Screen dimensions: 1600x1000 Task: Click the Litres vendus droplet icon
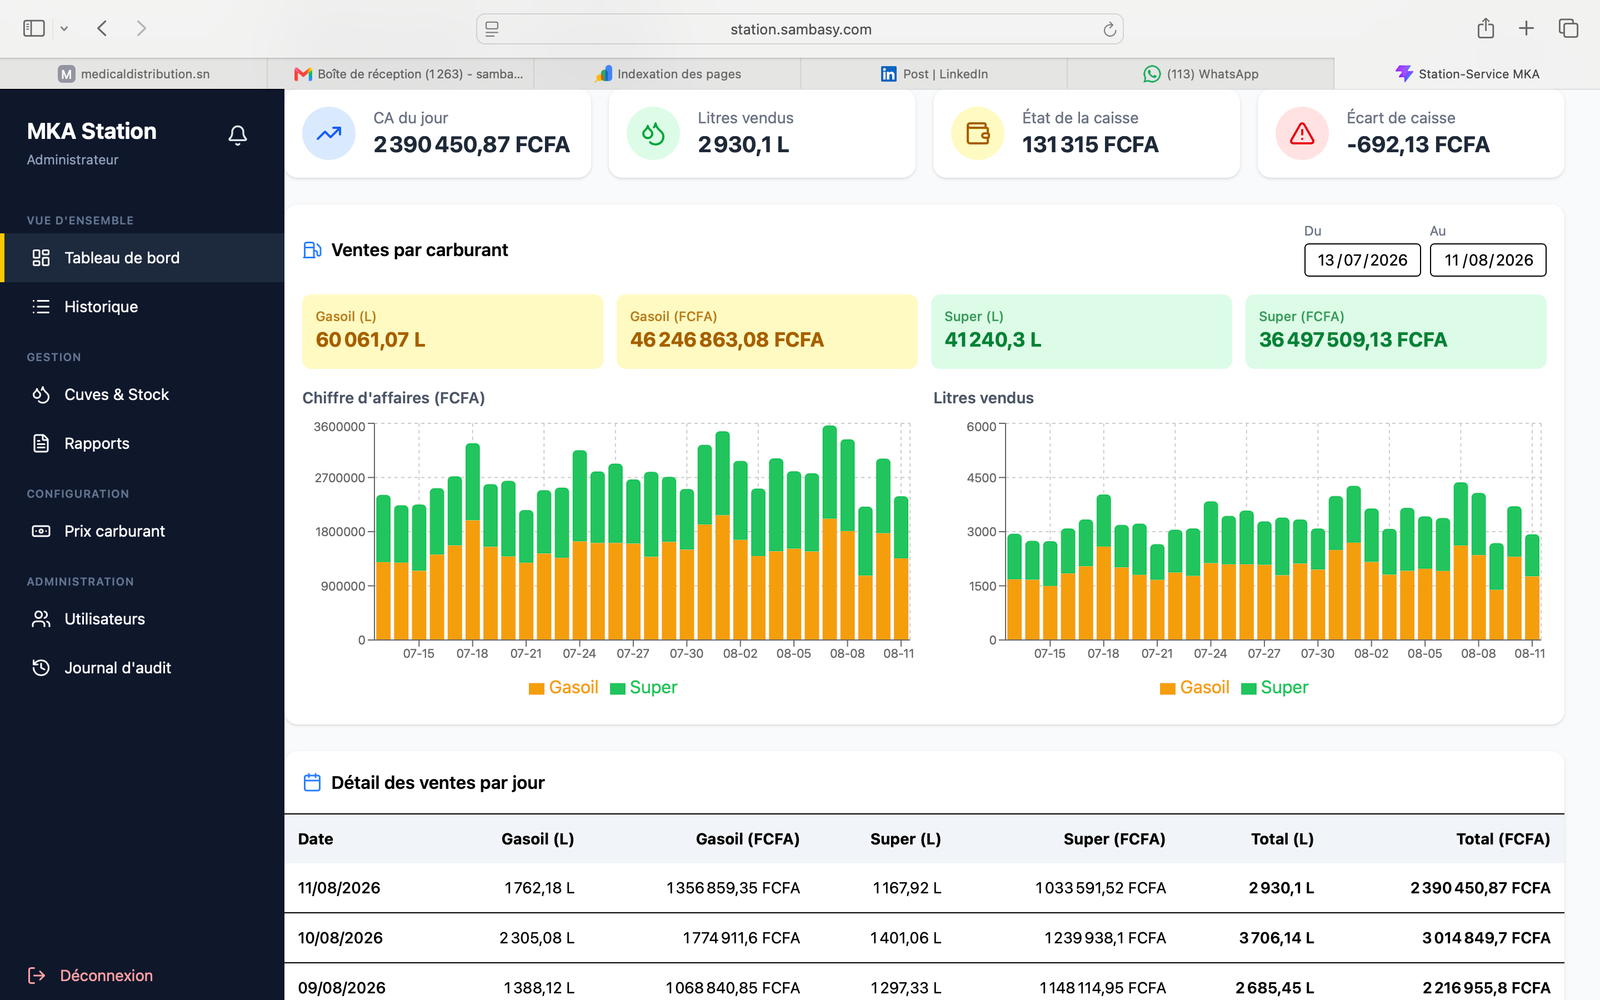click(x=653, y=133)
